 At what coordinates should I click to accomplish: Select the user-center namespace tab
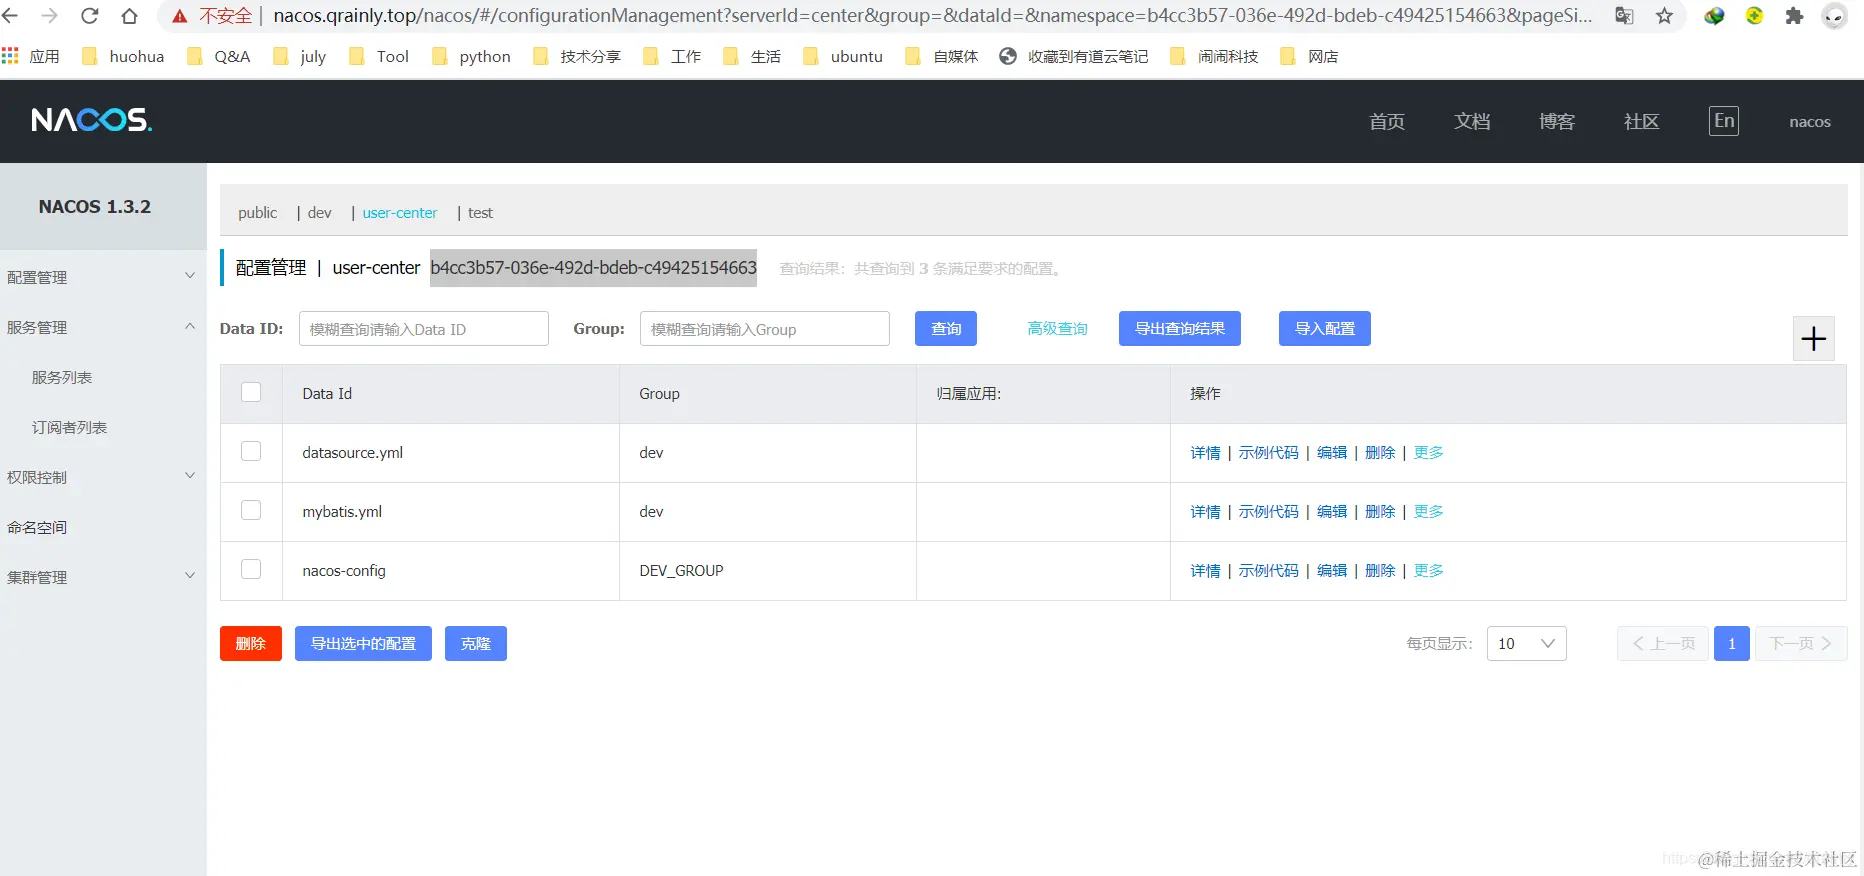[400, 212]
